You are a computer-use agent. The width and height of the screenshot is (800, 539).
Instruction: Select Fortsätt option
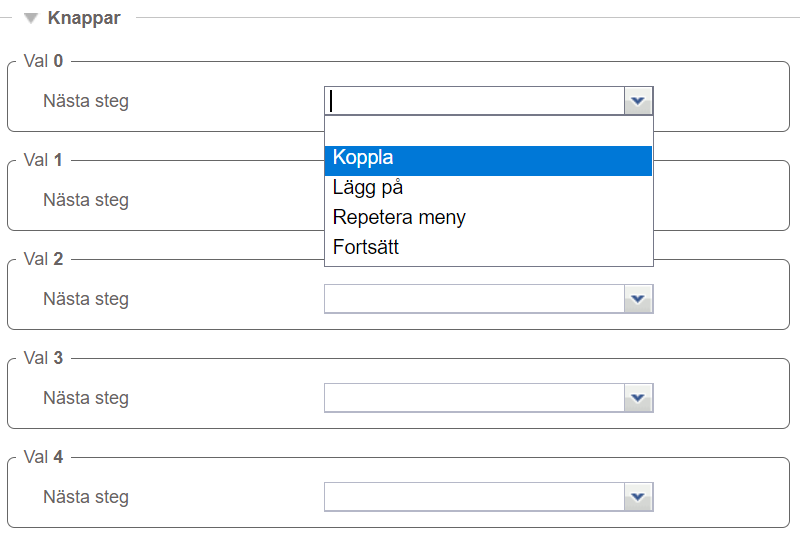pyautogui.click(x=488, y=247)
